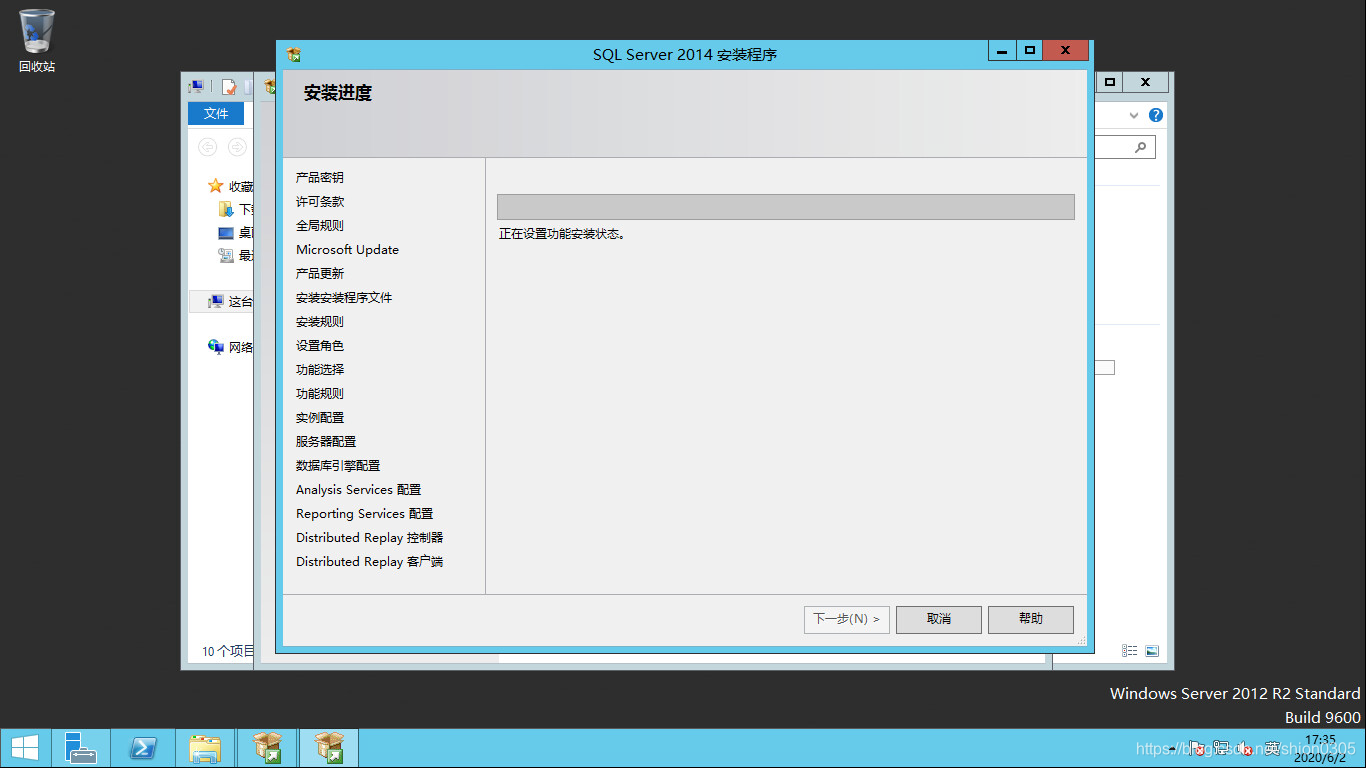
Task: Select Reporting Services configuration step
Action: coord(364,513)
